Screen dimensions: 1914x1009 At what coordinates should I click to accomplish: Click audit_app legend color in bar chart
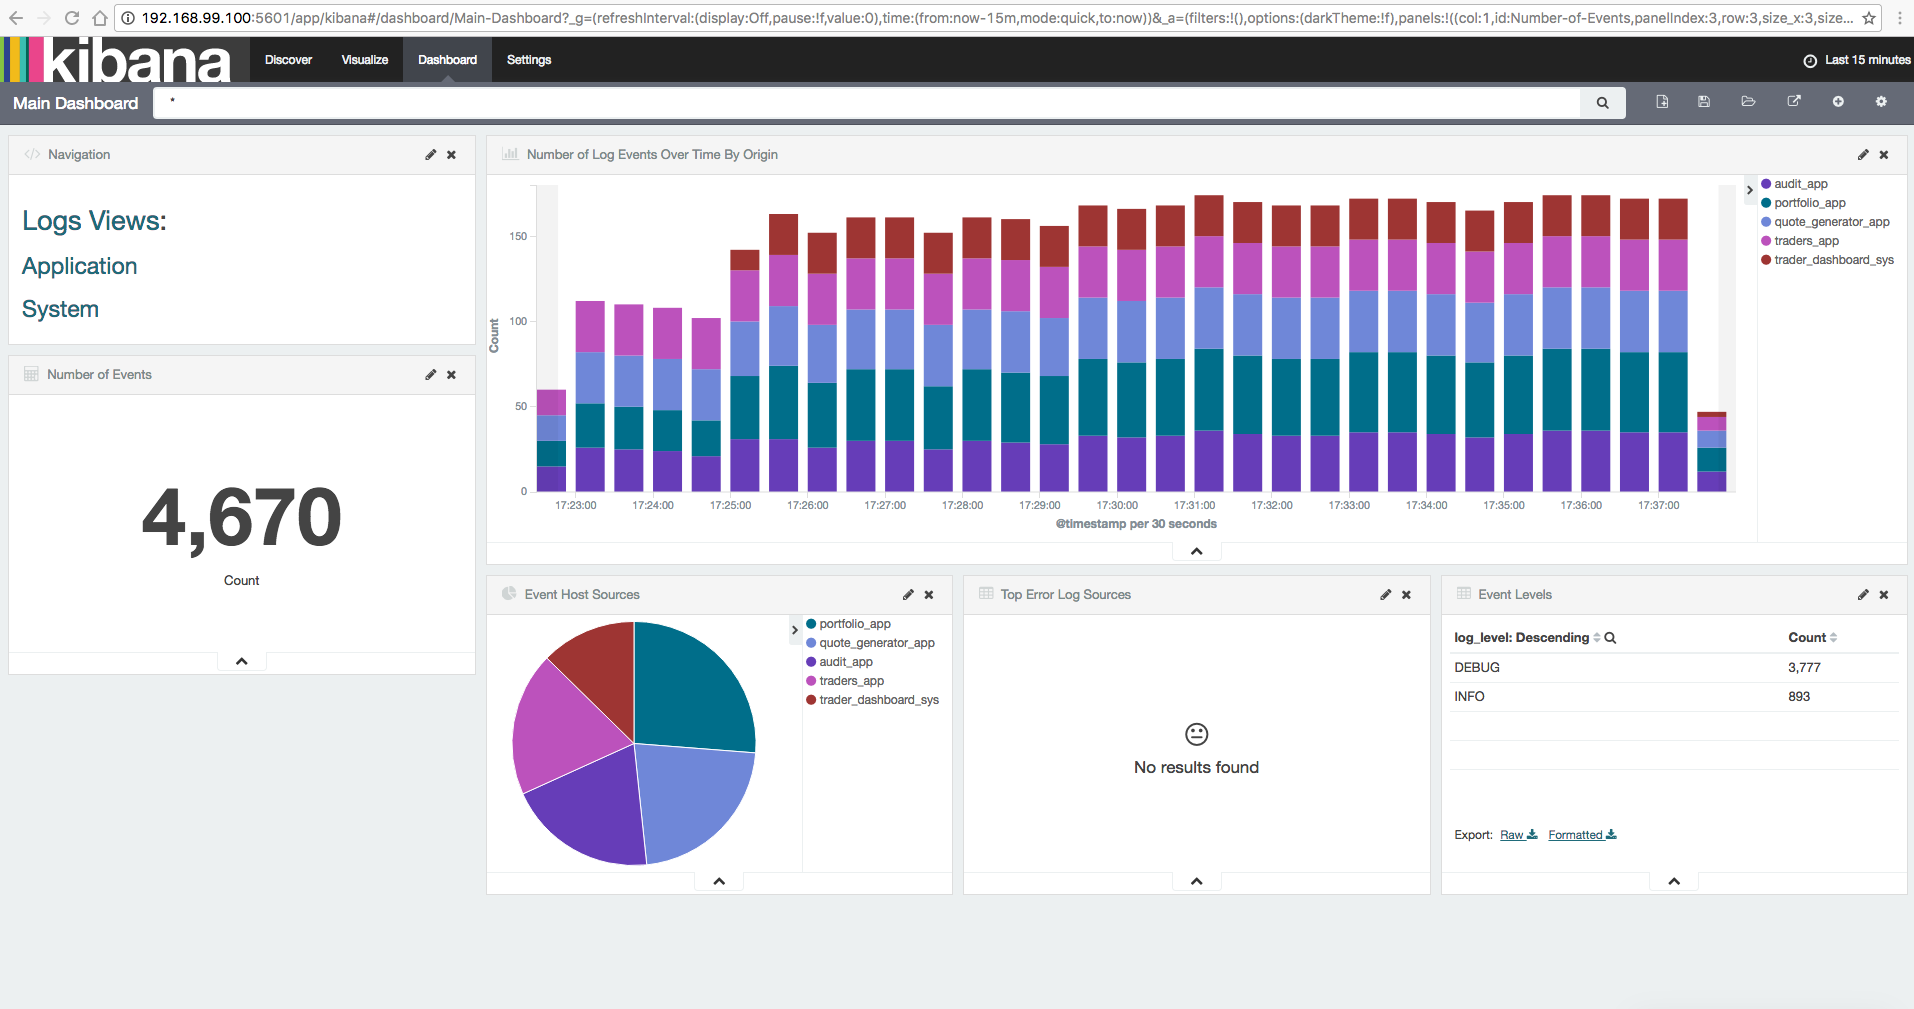click(1766, 184)
